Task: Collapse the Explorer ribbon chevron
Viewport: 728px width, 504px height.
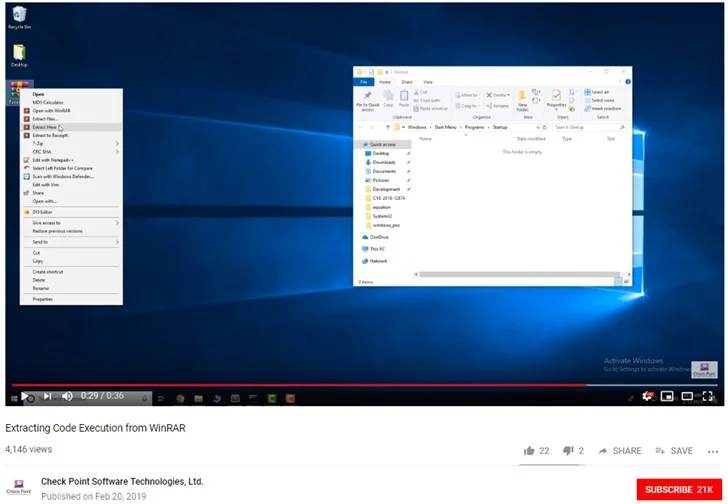Action: (x=621, y=82)
